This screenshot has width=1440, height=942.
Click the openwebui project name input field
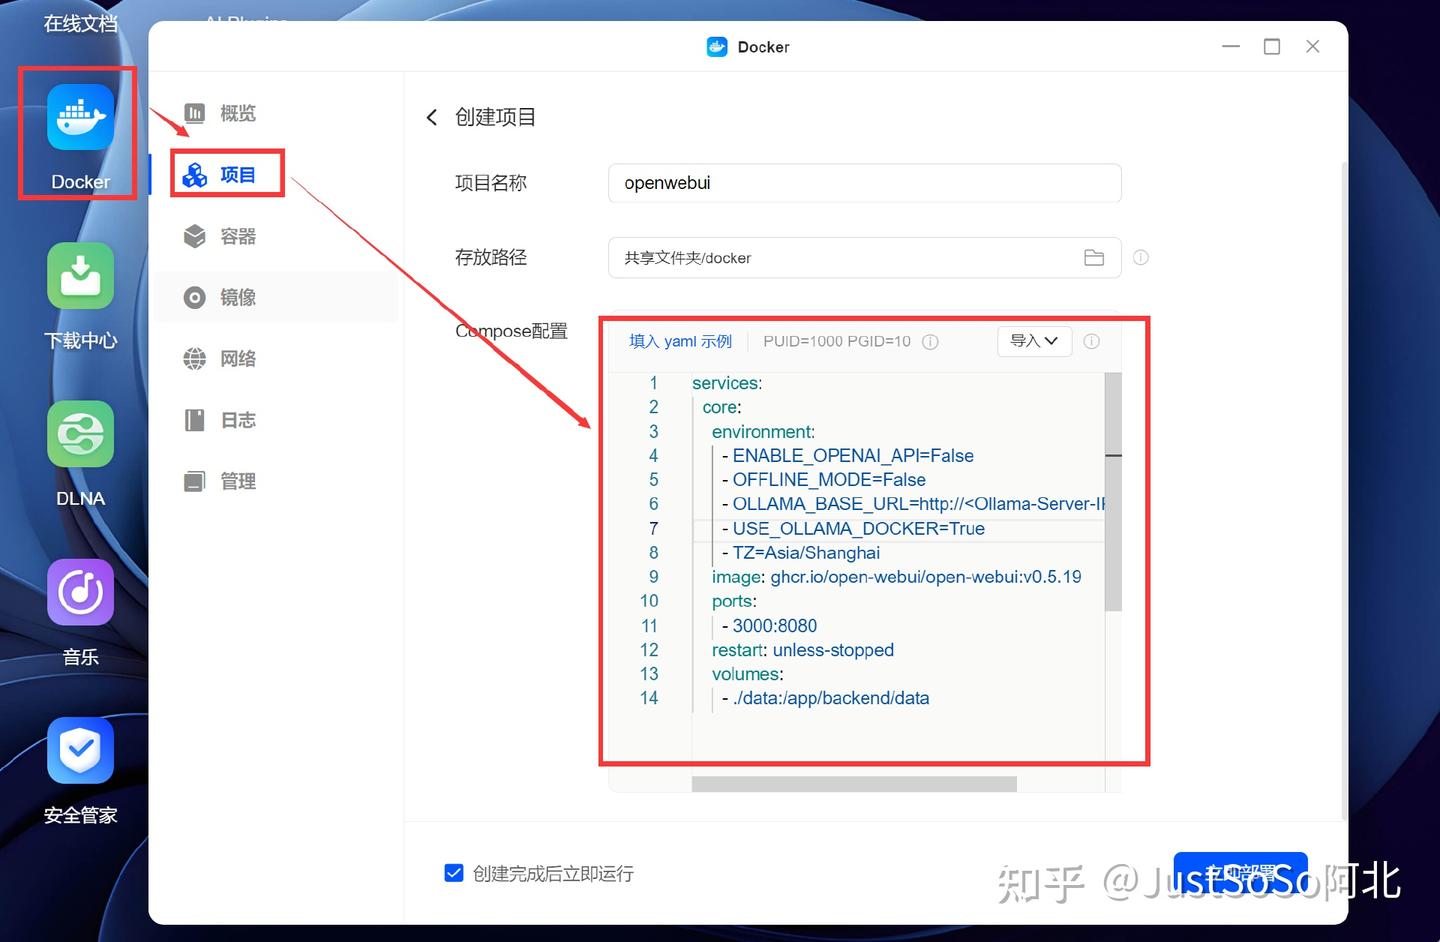tap(864, 182)
